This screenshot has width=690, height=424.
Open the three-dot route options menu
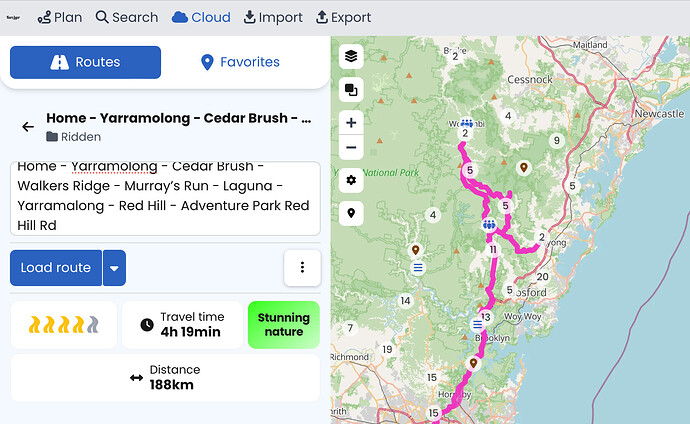(x=302, y=268)
